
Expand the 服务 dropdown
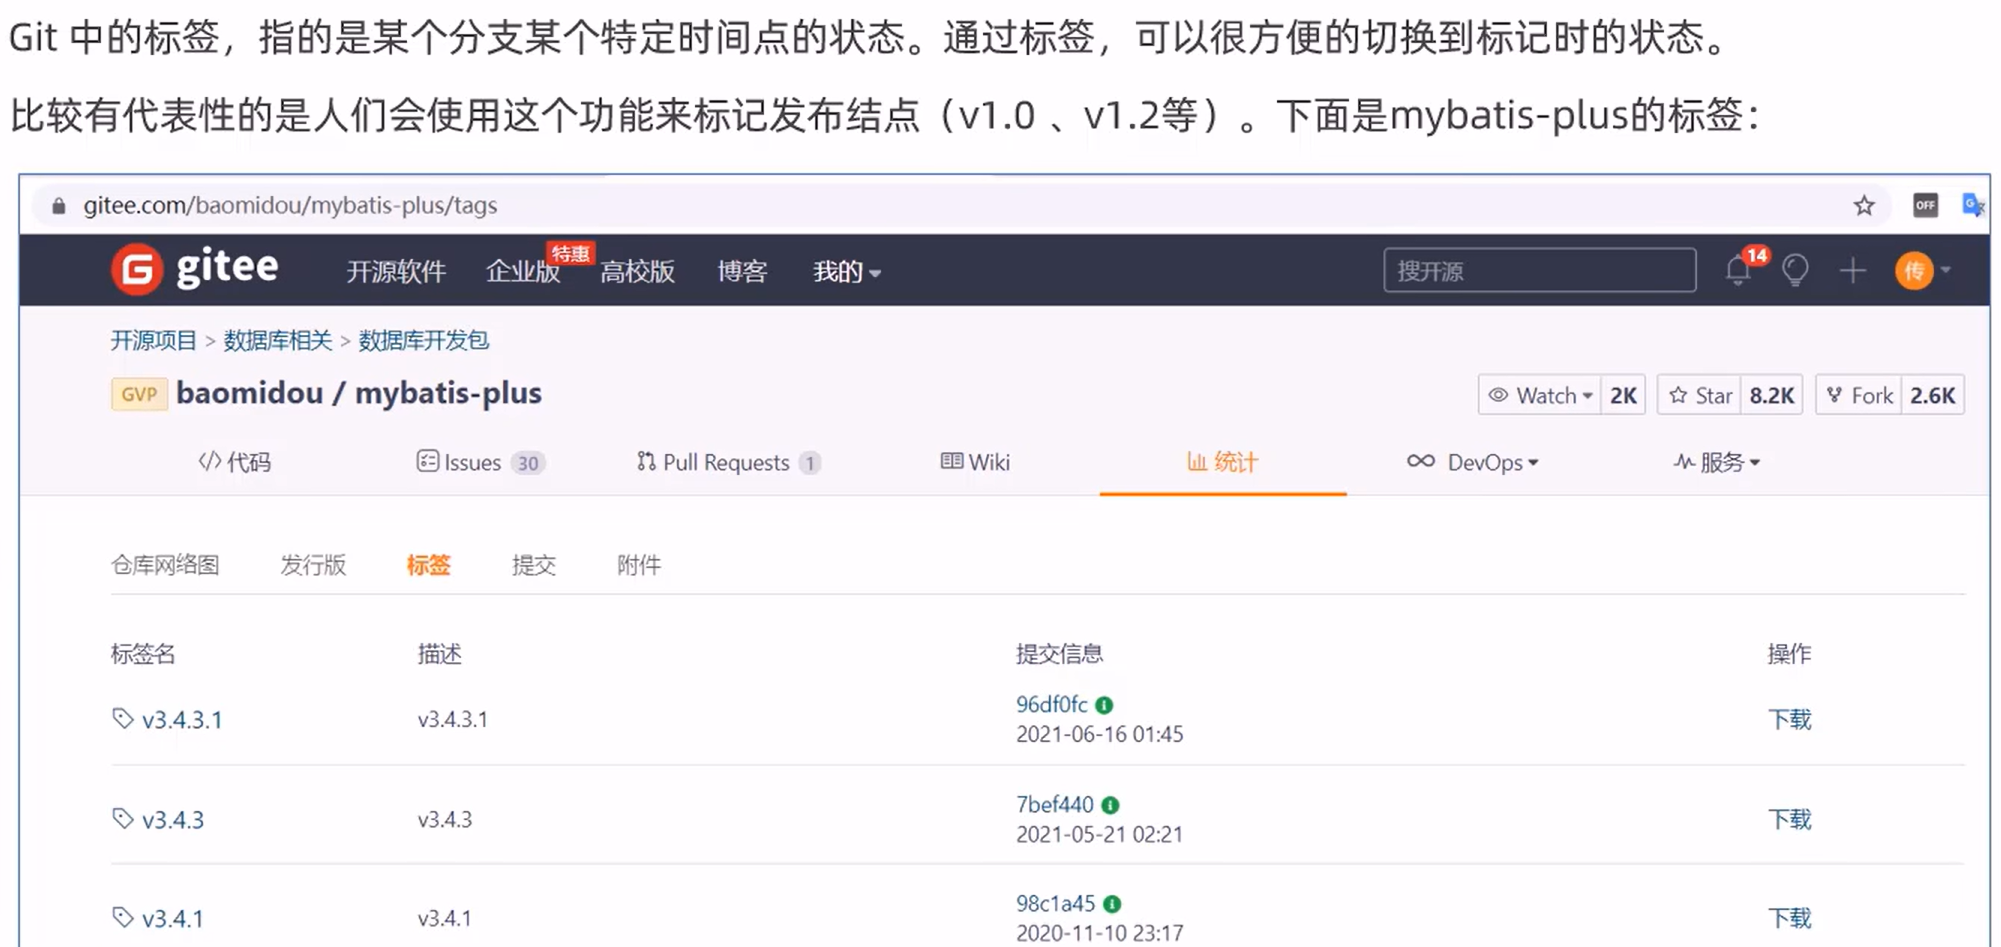1717,462
